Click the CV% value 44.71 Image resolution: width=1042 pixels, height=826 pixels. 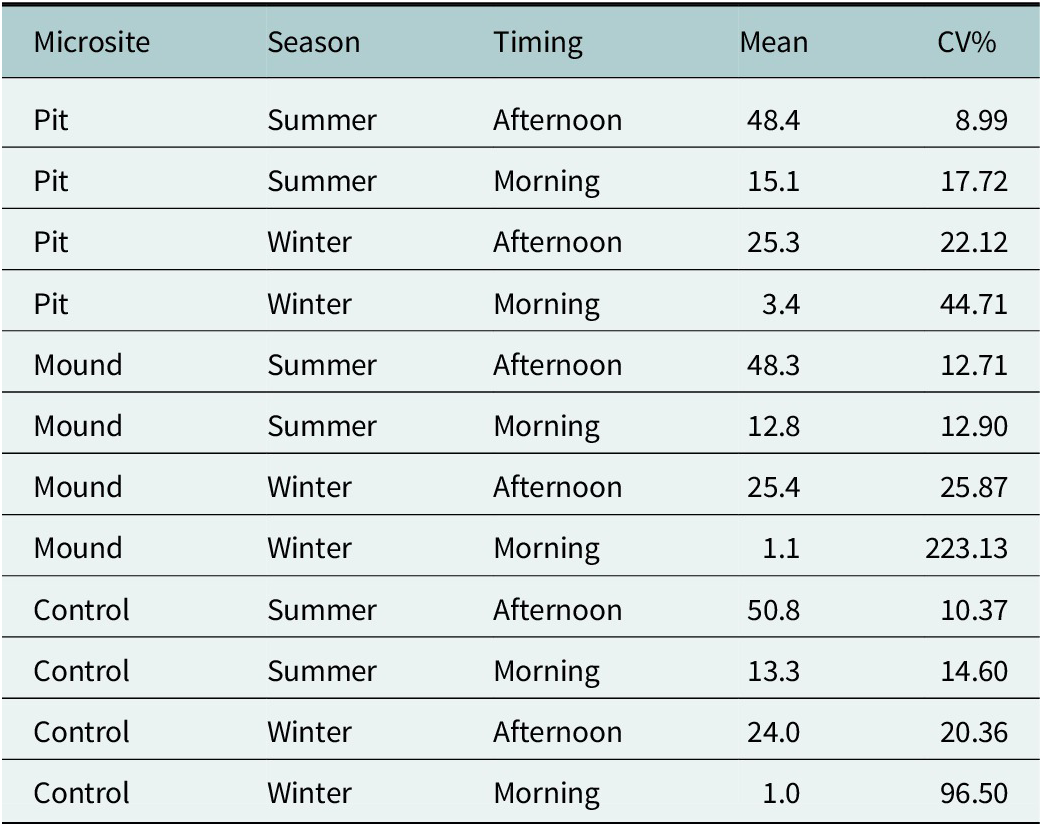(x=974, y=304)
